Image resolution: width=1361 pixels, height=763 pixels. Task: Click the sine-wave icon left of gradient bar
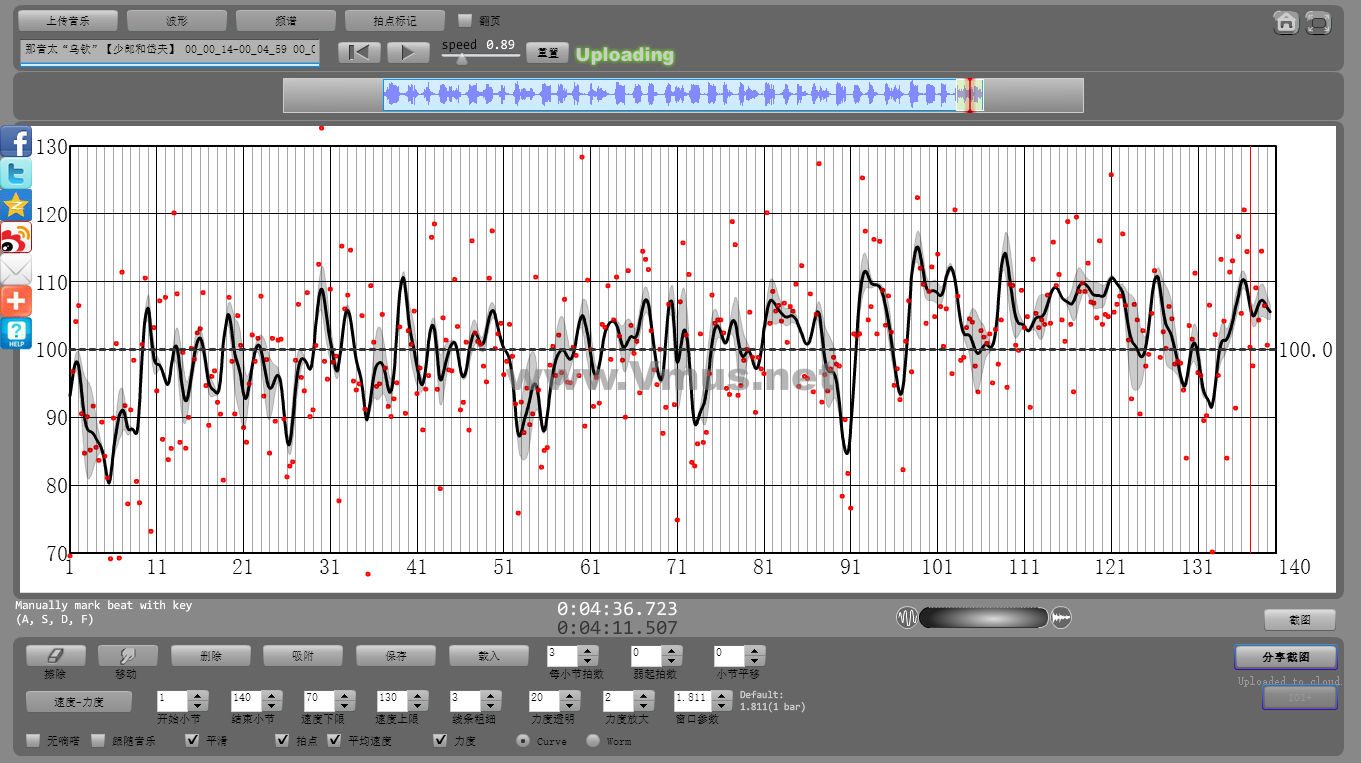pyautogui.click(x=907, y=618)
